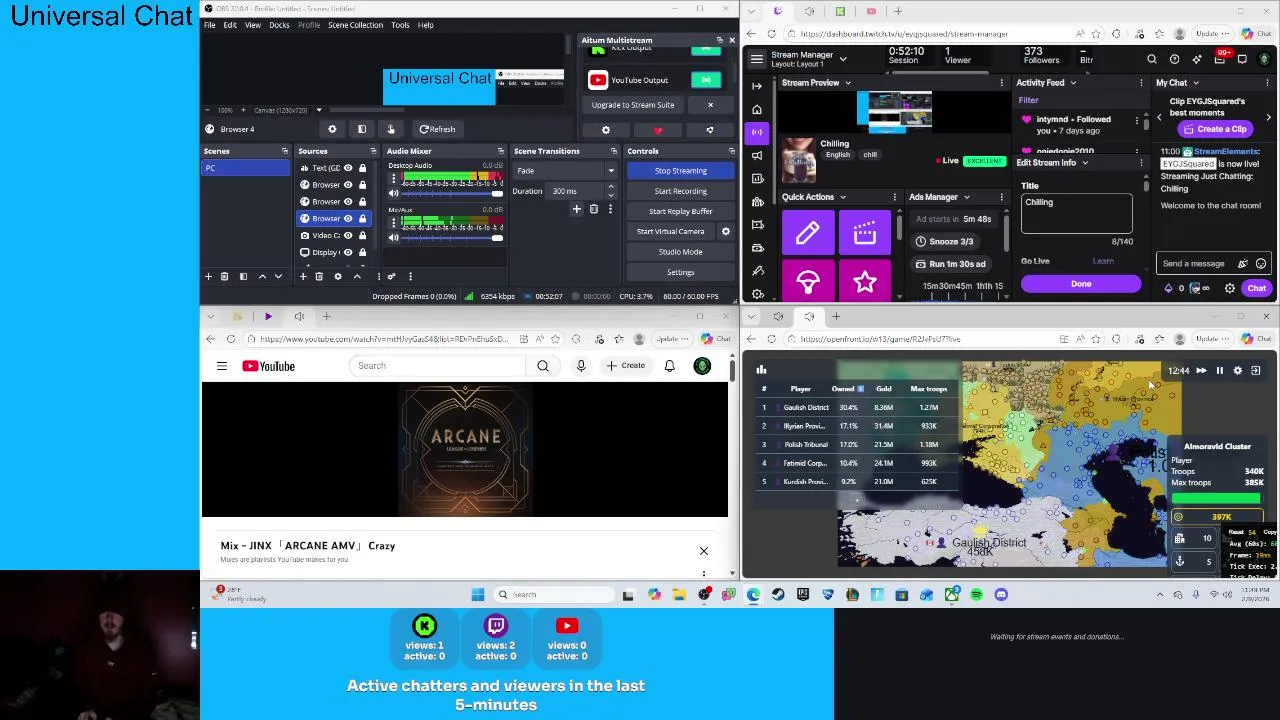Screen dimensions: 1280x720
Task: Open Twitch notifications inbox with 99+ badge
Action: (1220, 59)
